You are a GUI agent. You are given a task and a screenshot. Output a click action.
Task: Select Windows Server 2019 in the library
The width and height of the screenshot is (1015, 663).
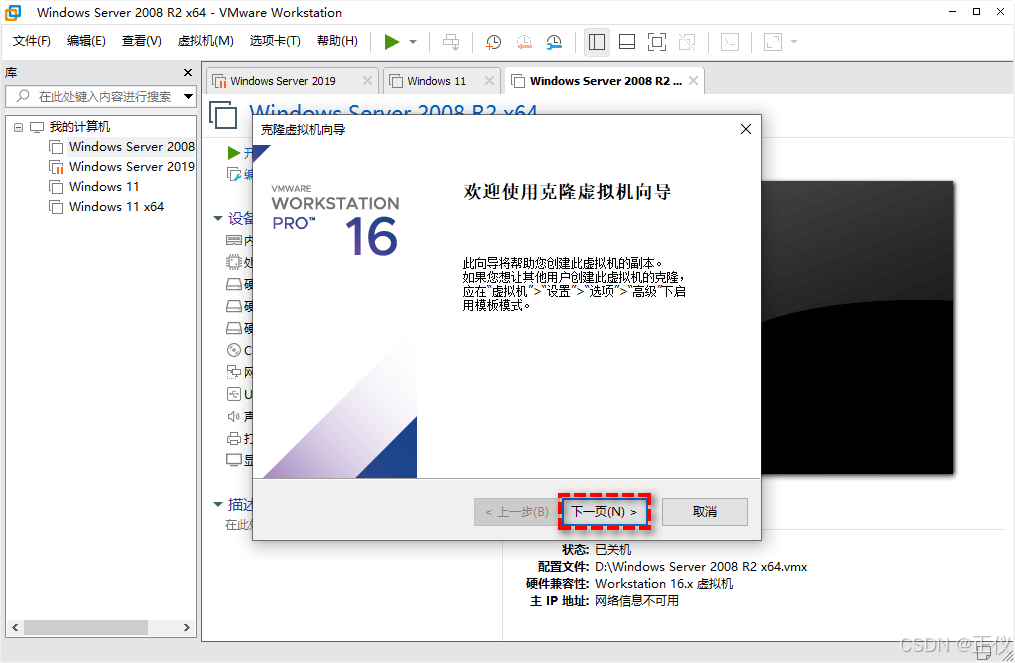131,167
